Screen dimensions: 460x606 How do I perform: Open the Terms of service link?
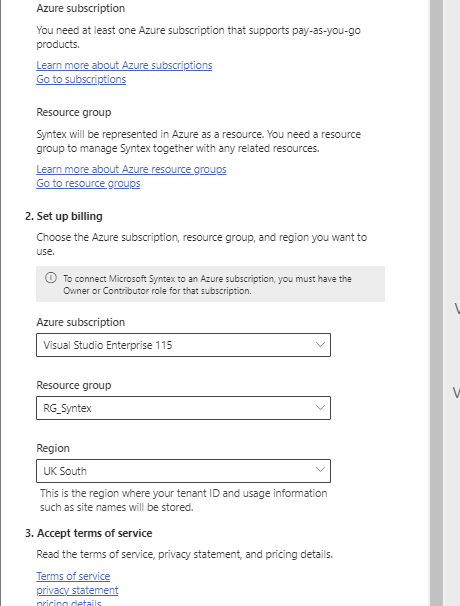[73, 576]
